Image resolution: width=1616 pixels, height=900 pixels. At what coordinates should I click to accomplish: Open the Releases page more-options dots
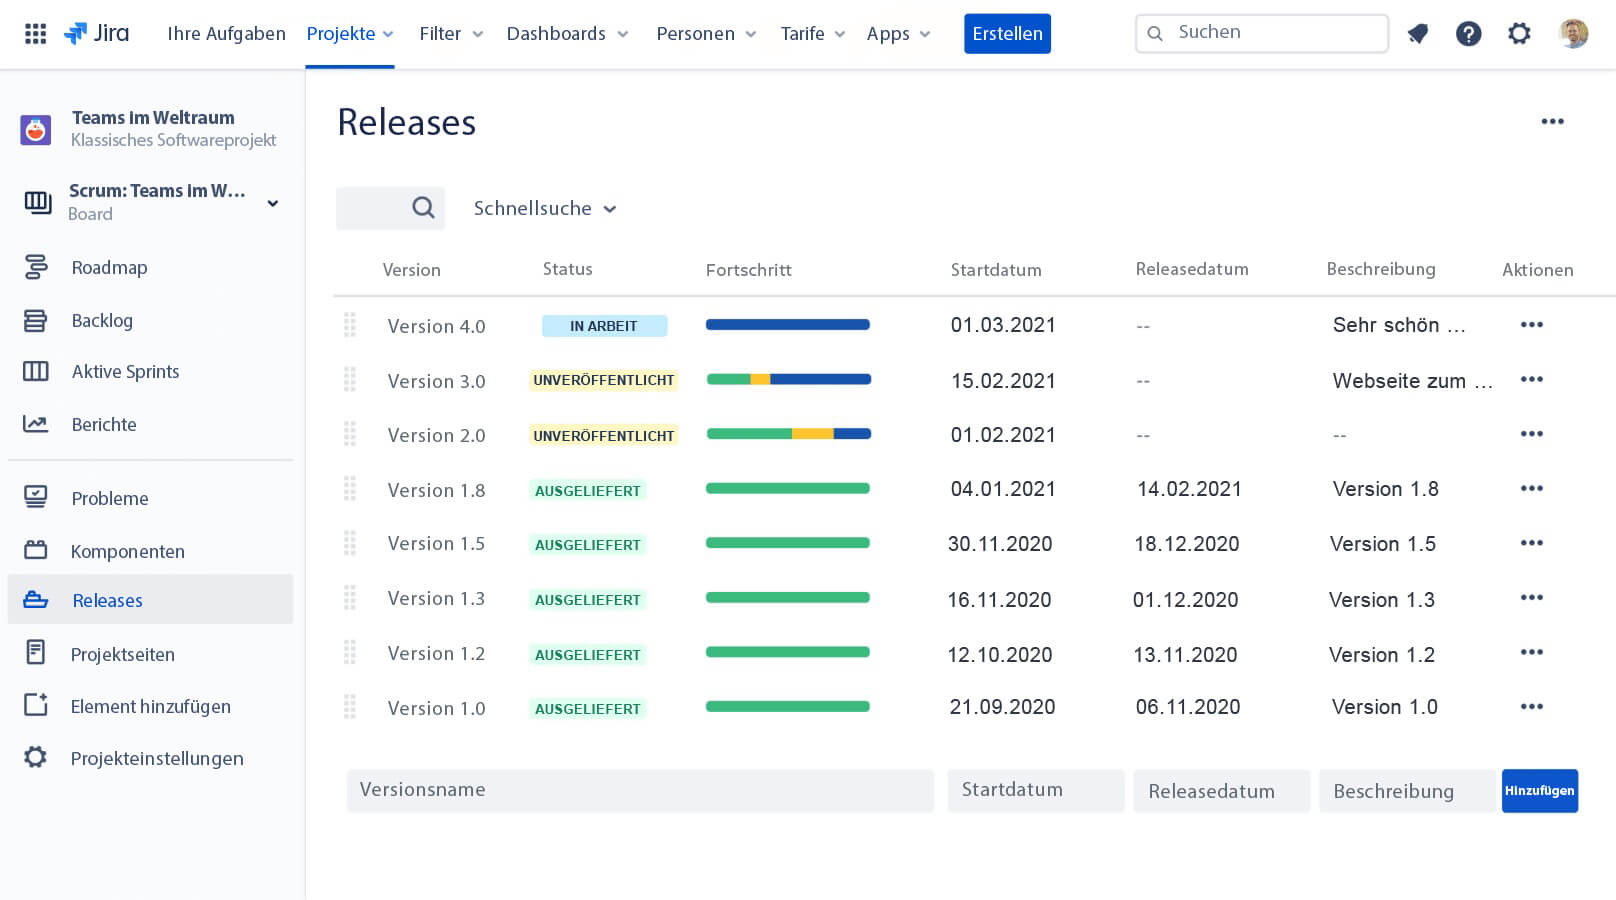click(x=1552, y=121)
